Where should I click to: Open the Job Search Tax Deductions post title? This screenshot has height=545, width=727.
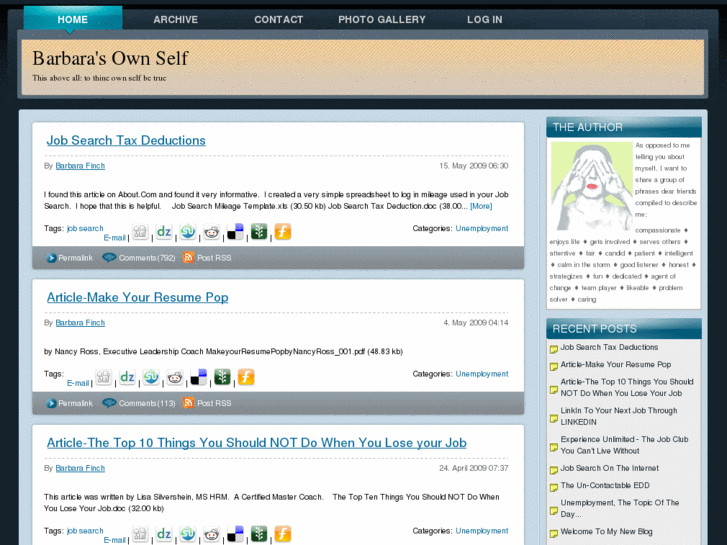pos(126,141)
